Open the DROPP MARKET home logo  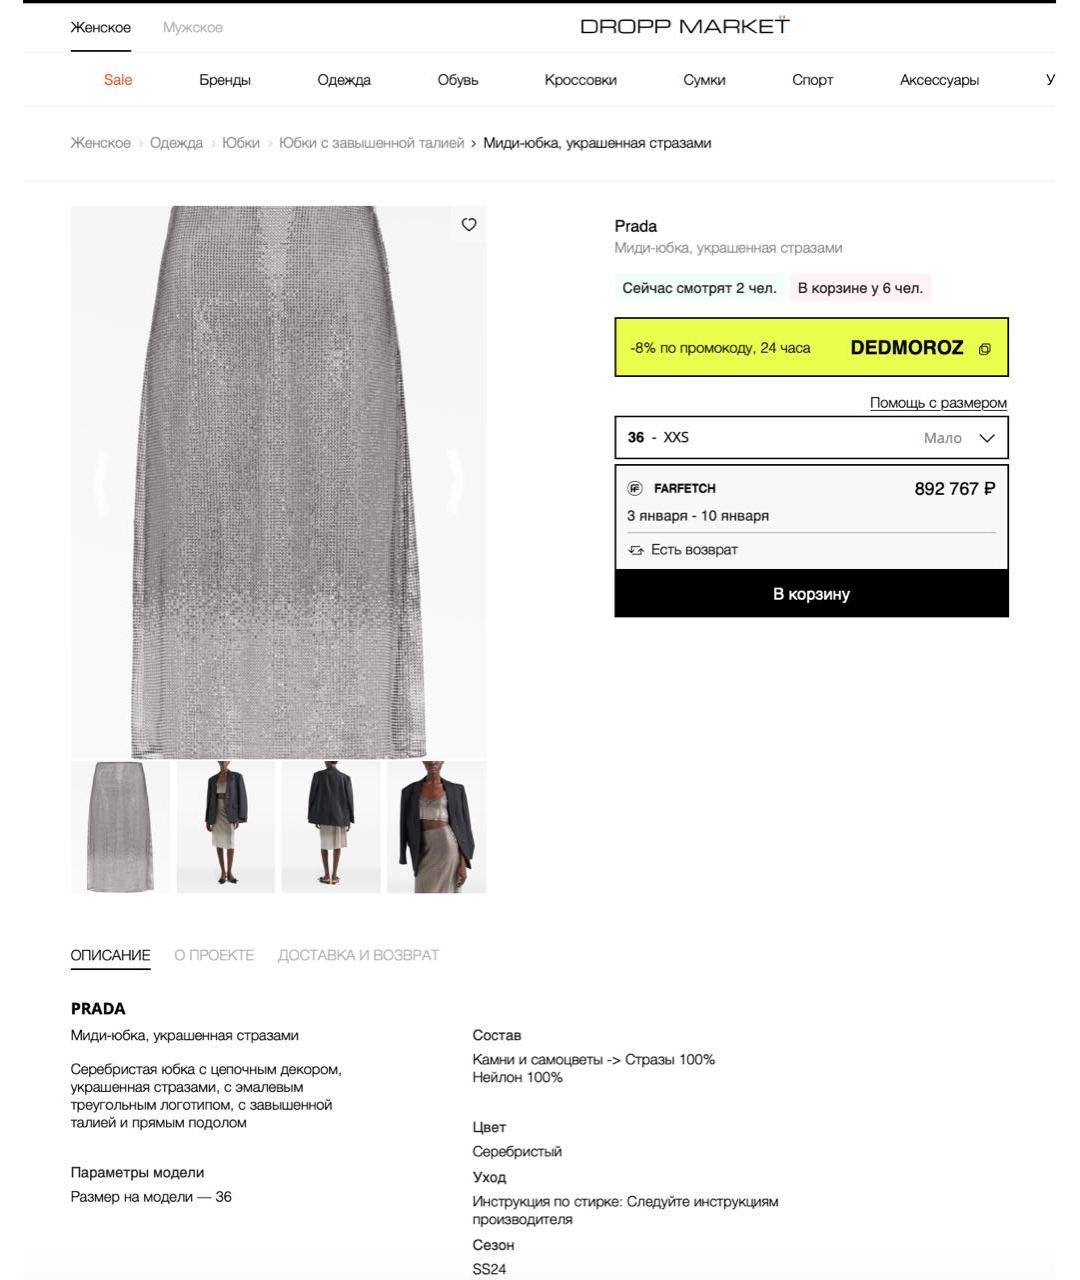pos(685,26)
